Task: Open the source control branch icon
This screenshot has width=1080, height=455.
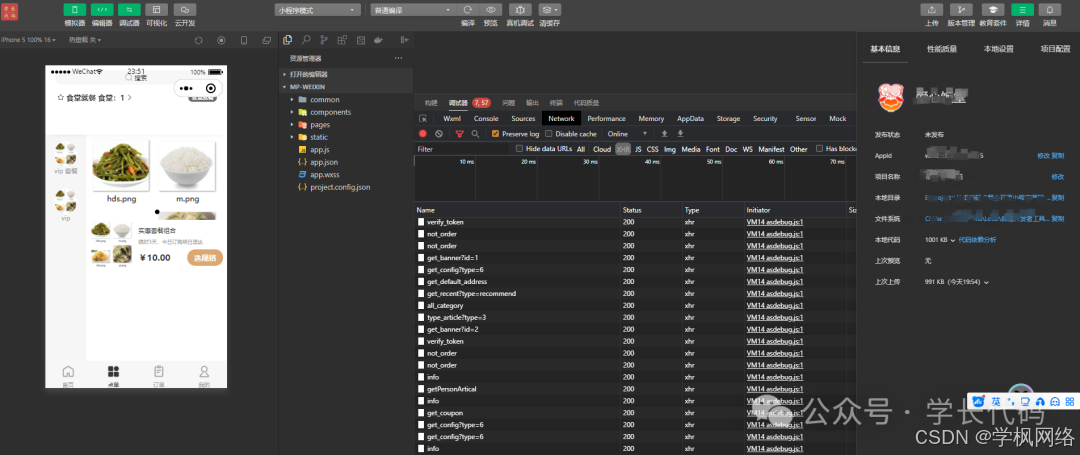Action: click(x=324, y=40)
